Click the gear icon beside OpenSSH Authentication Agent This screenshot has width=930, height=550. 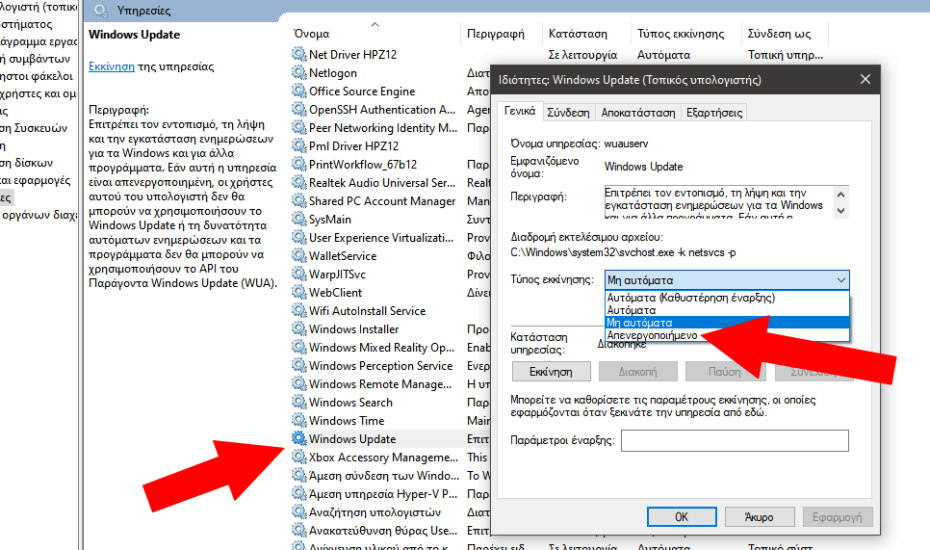point(299,109)
